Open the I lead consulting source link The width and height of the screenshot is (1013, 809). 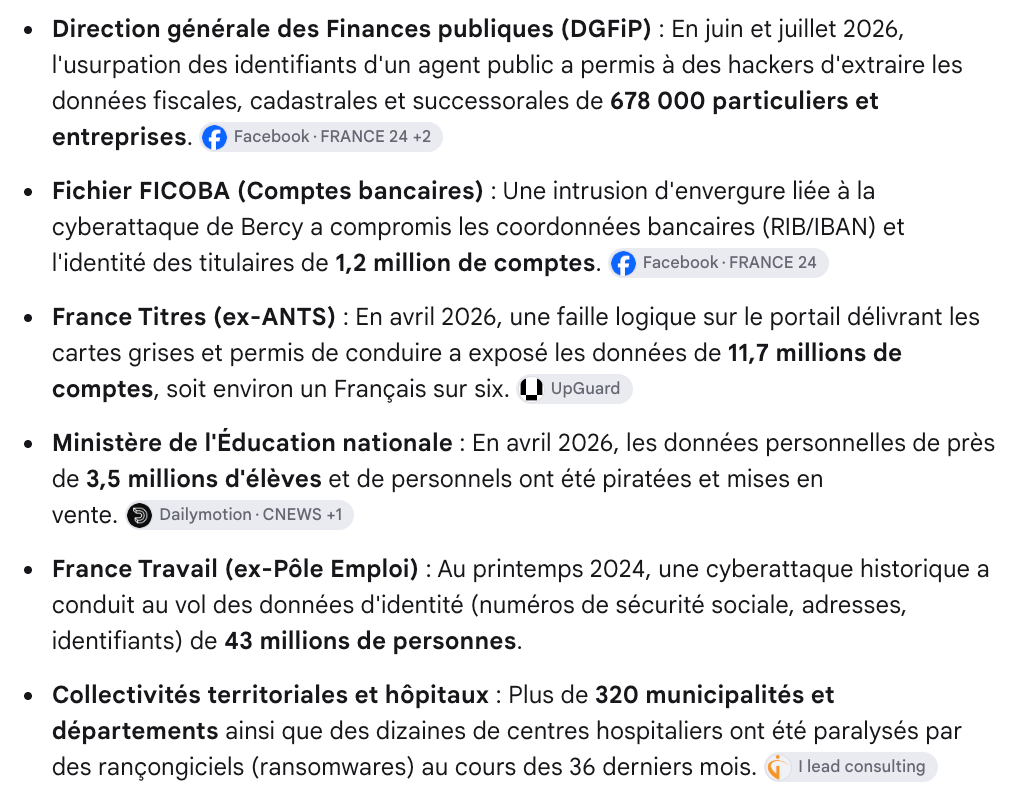point(851,767)
